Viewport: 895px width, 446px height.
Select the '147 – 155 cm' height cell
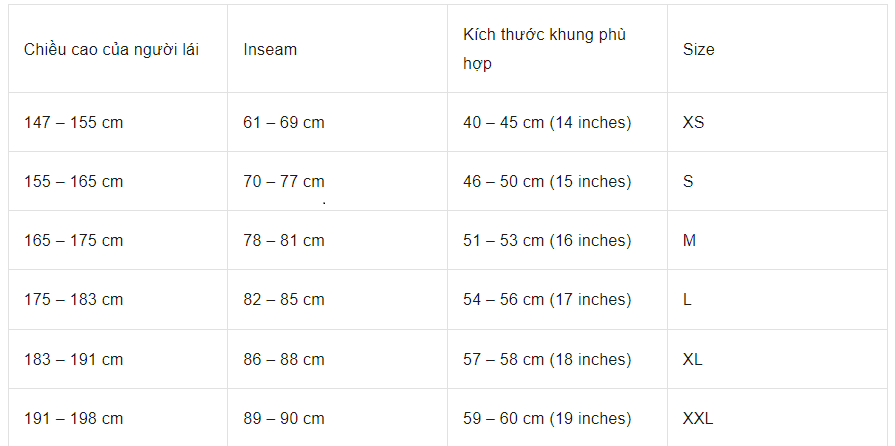pyautogui.click(x=74, y=122)
